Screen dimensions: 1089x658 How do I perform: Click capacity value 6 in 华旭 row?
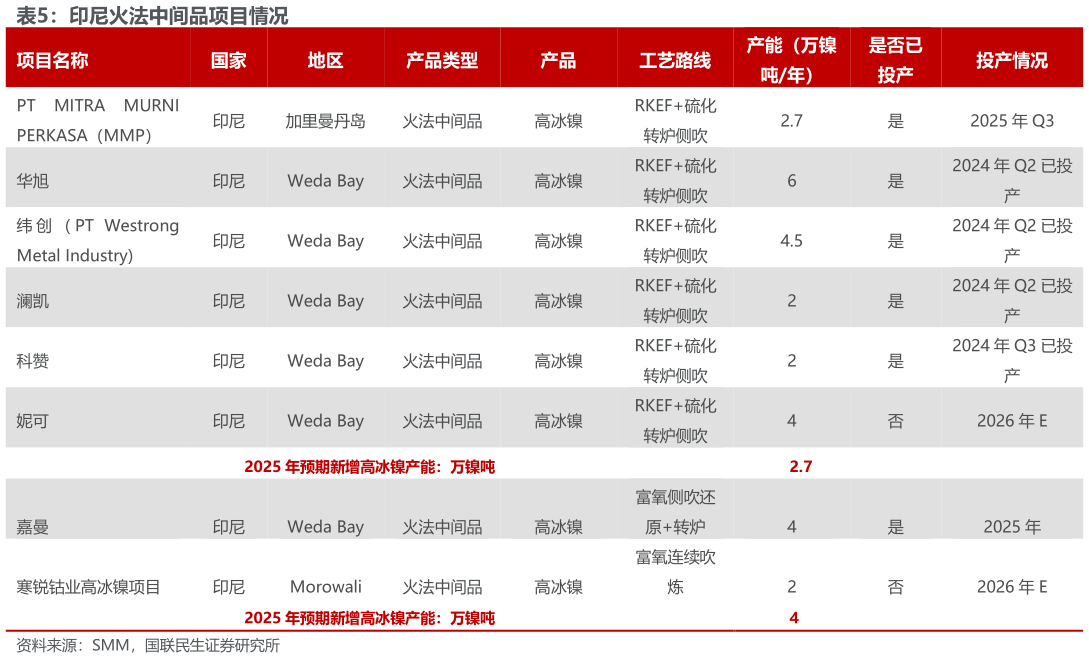pos(791,181)
